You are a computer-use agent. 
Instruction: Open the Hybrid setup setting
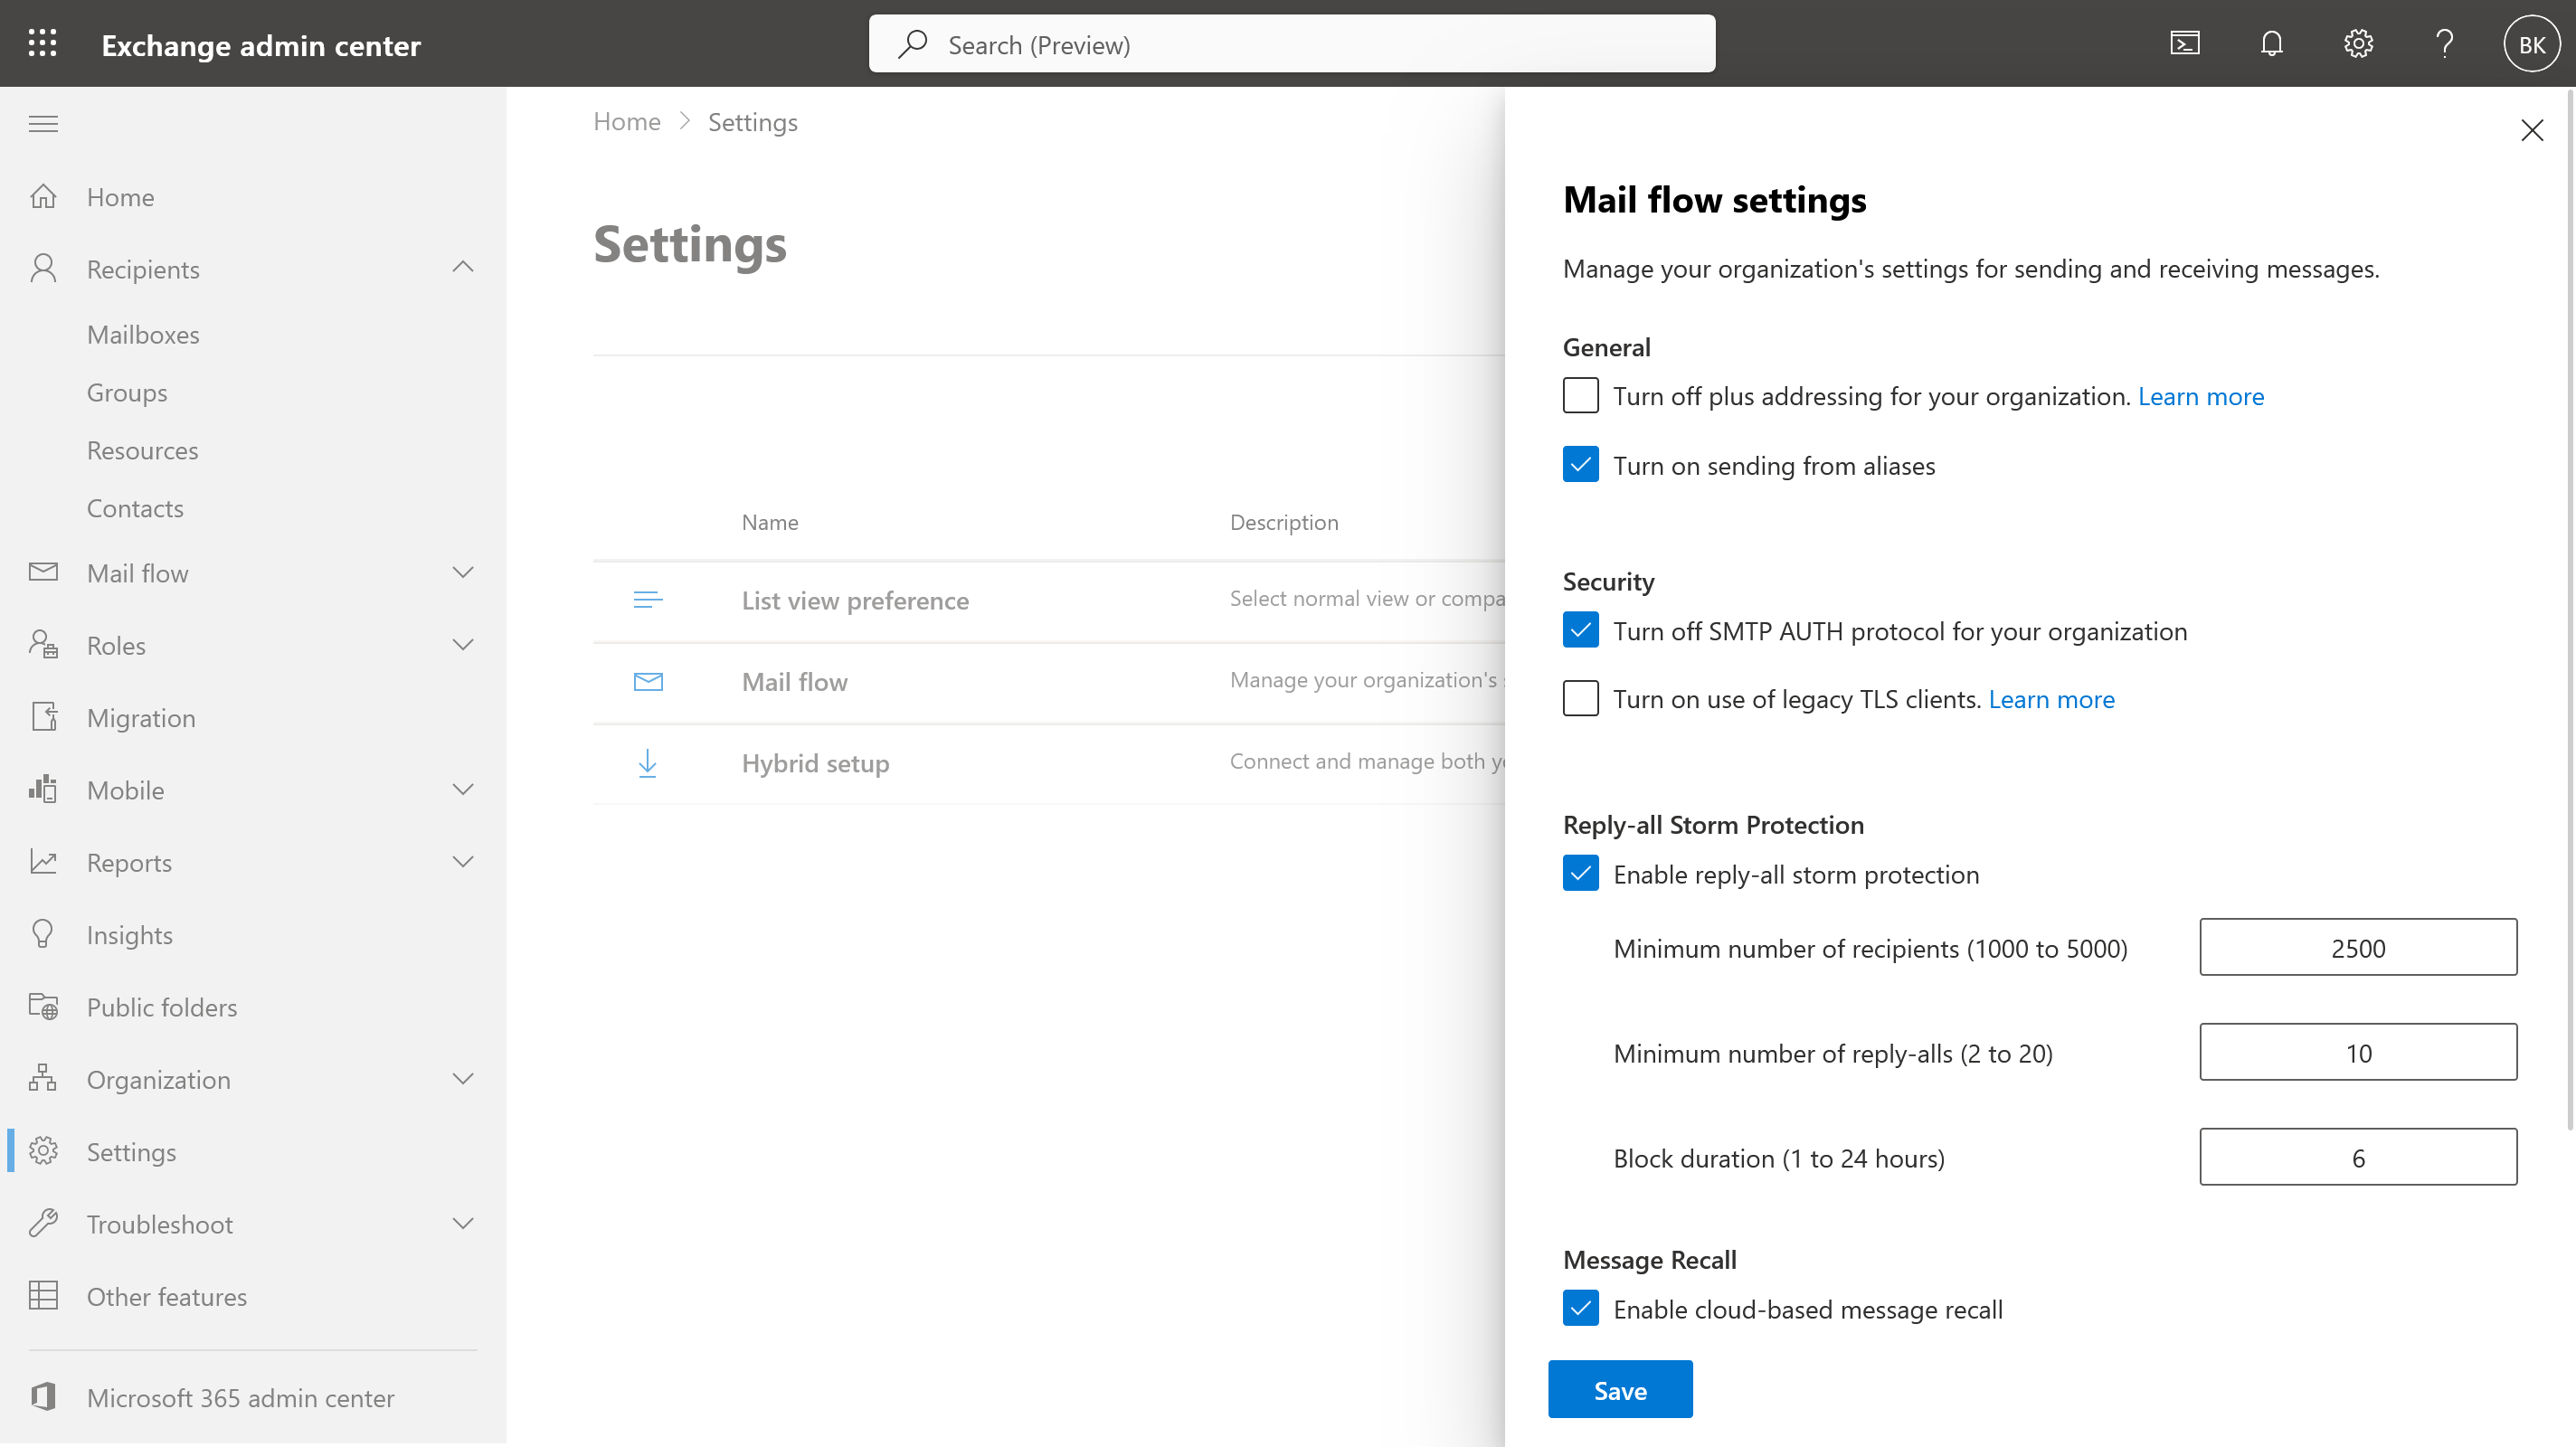[x=815, y=763]
